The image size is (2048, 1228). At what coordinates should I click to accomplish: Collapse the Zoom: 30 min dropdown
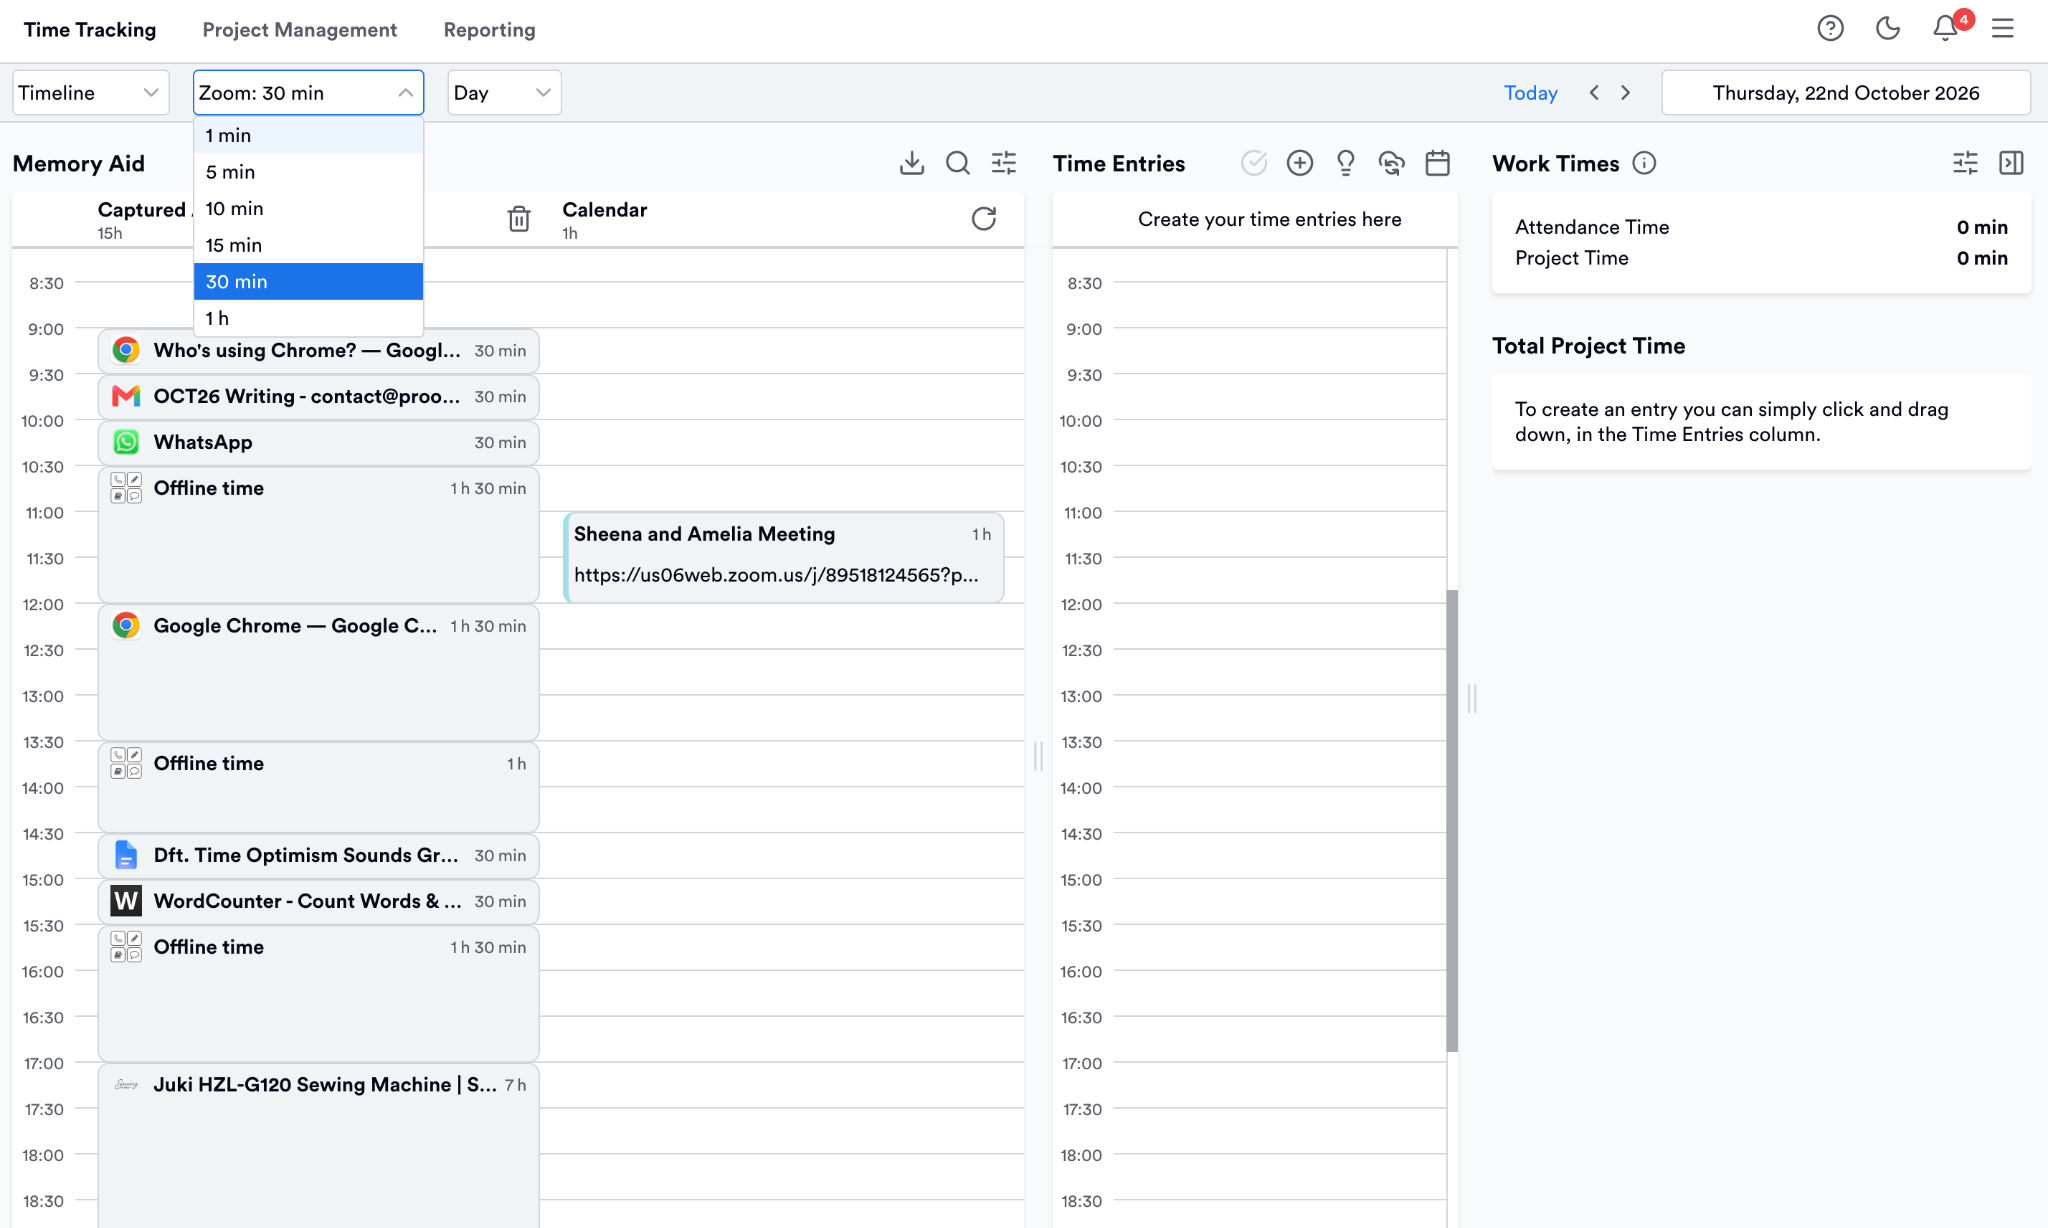[x=308, y=92]
